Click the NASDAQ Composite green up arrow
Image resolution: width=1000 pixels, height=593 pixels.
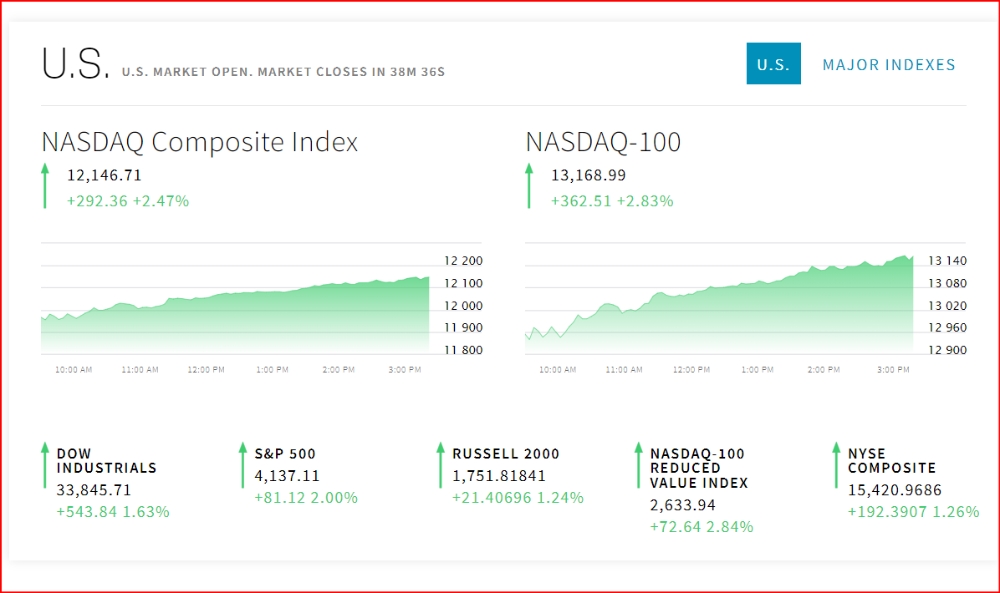tap(45, 187)
